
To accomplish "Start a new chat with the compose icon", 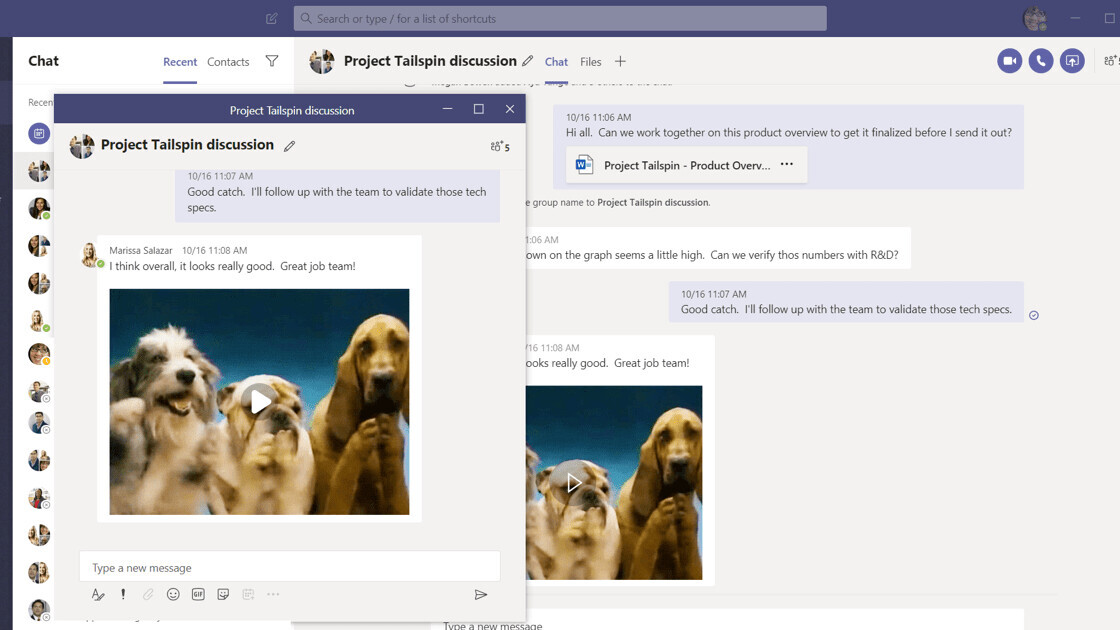I will (272, 18).
